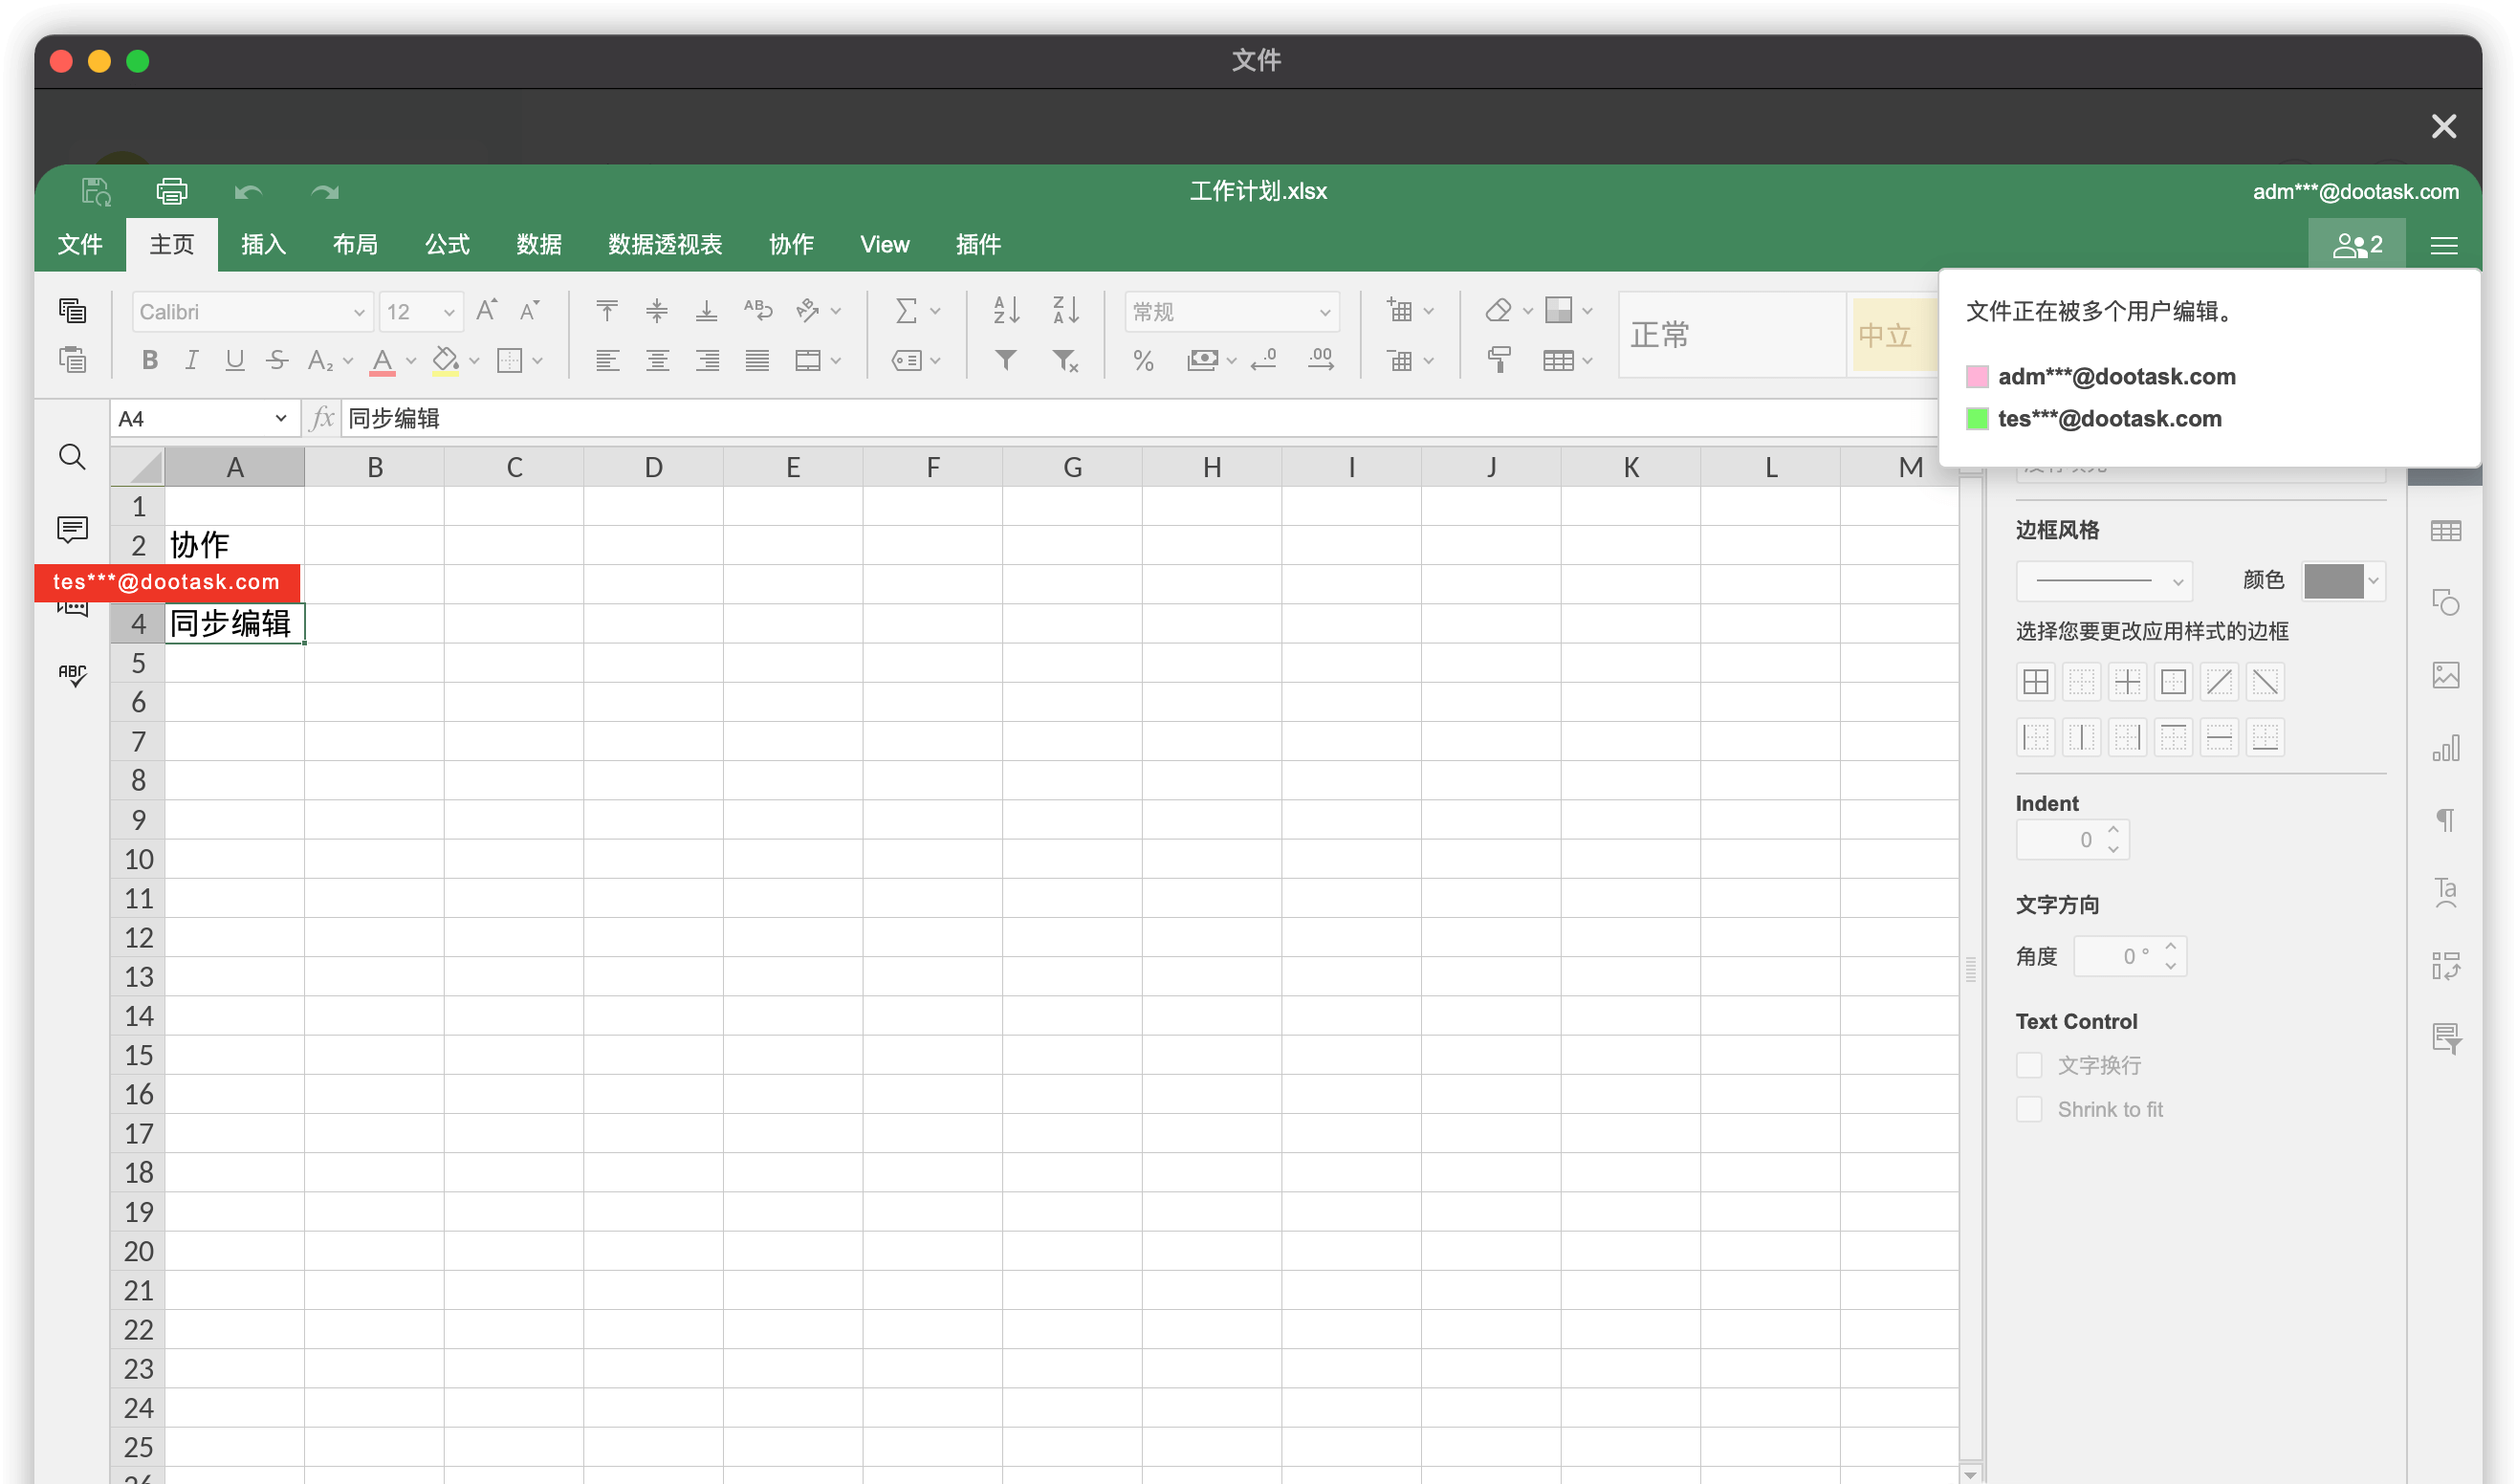Align text to top
This screenshot has width=2517, height=1484.
click(606, 311)
